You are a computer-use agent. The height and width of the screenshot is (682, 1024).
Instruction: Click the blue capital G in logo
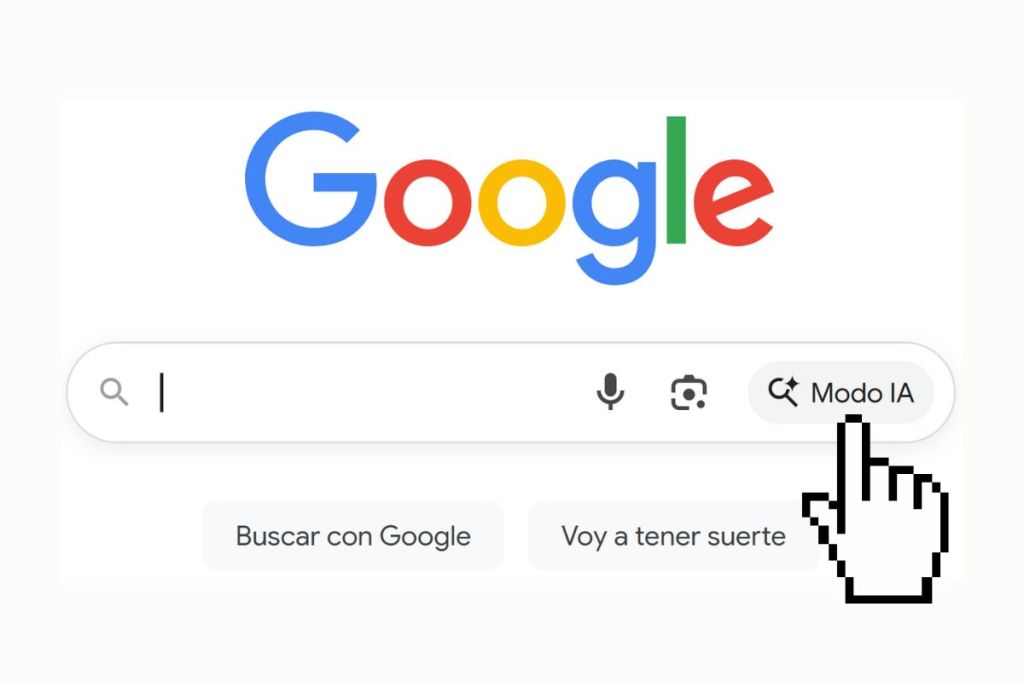(x=310, y=179)
